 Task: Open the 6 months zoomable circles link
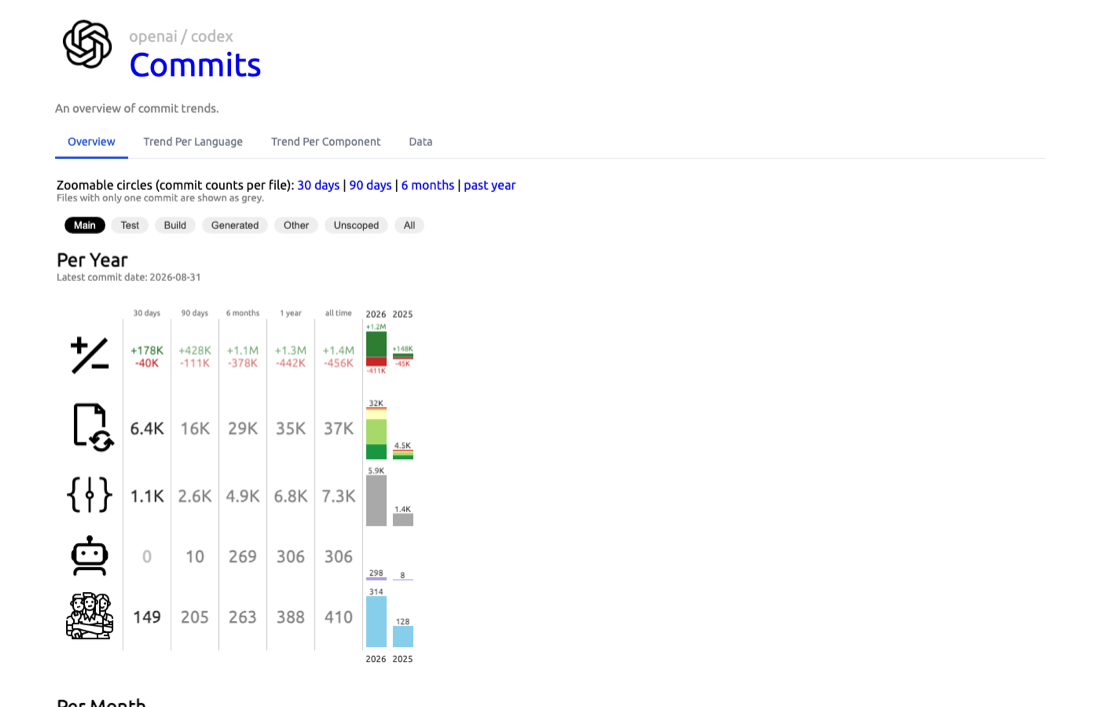pyautogui.click(x=428, y=185)
